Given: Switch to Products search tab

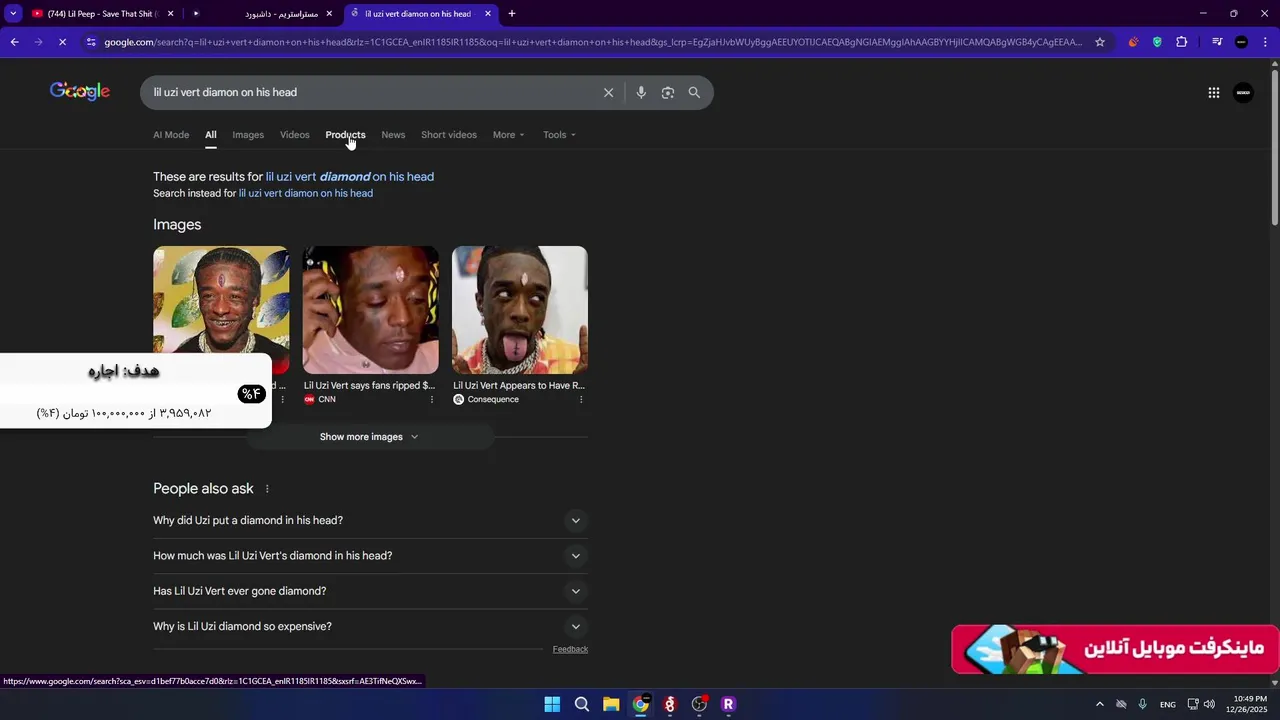Looking at the screenshot, I should pos(345,135).
